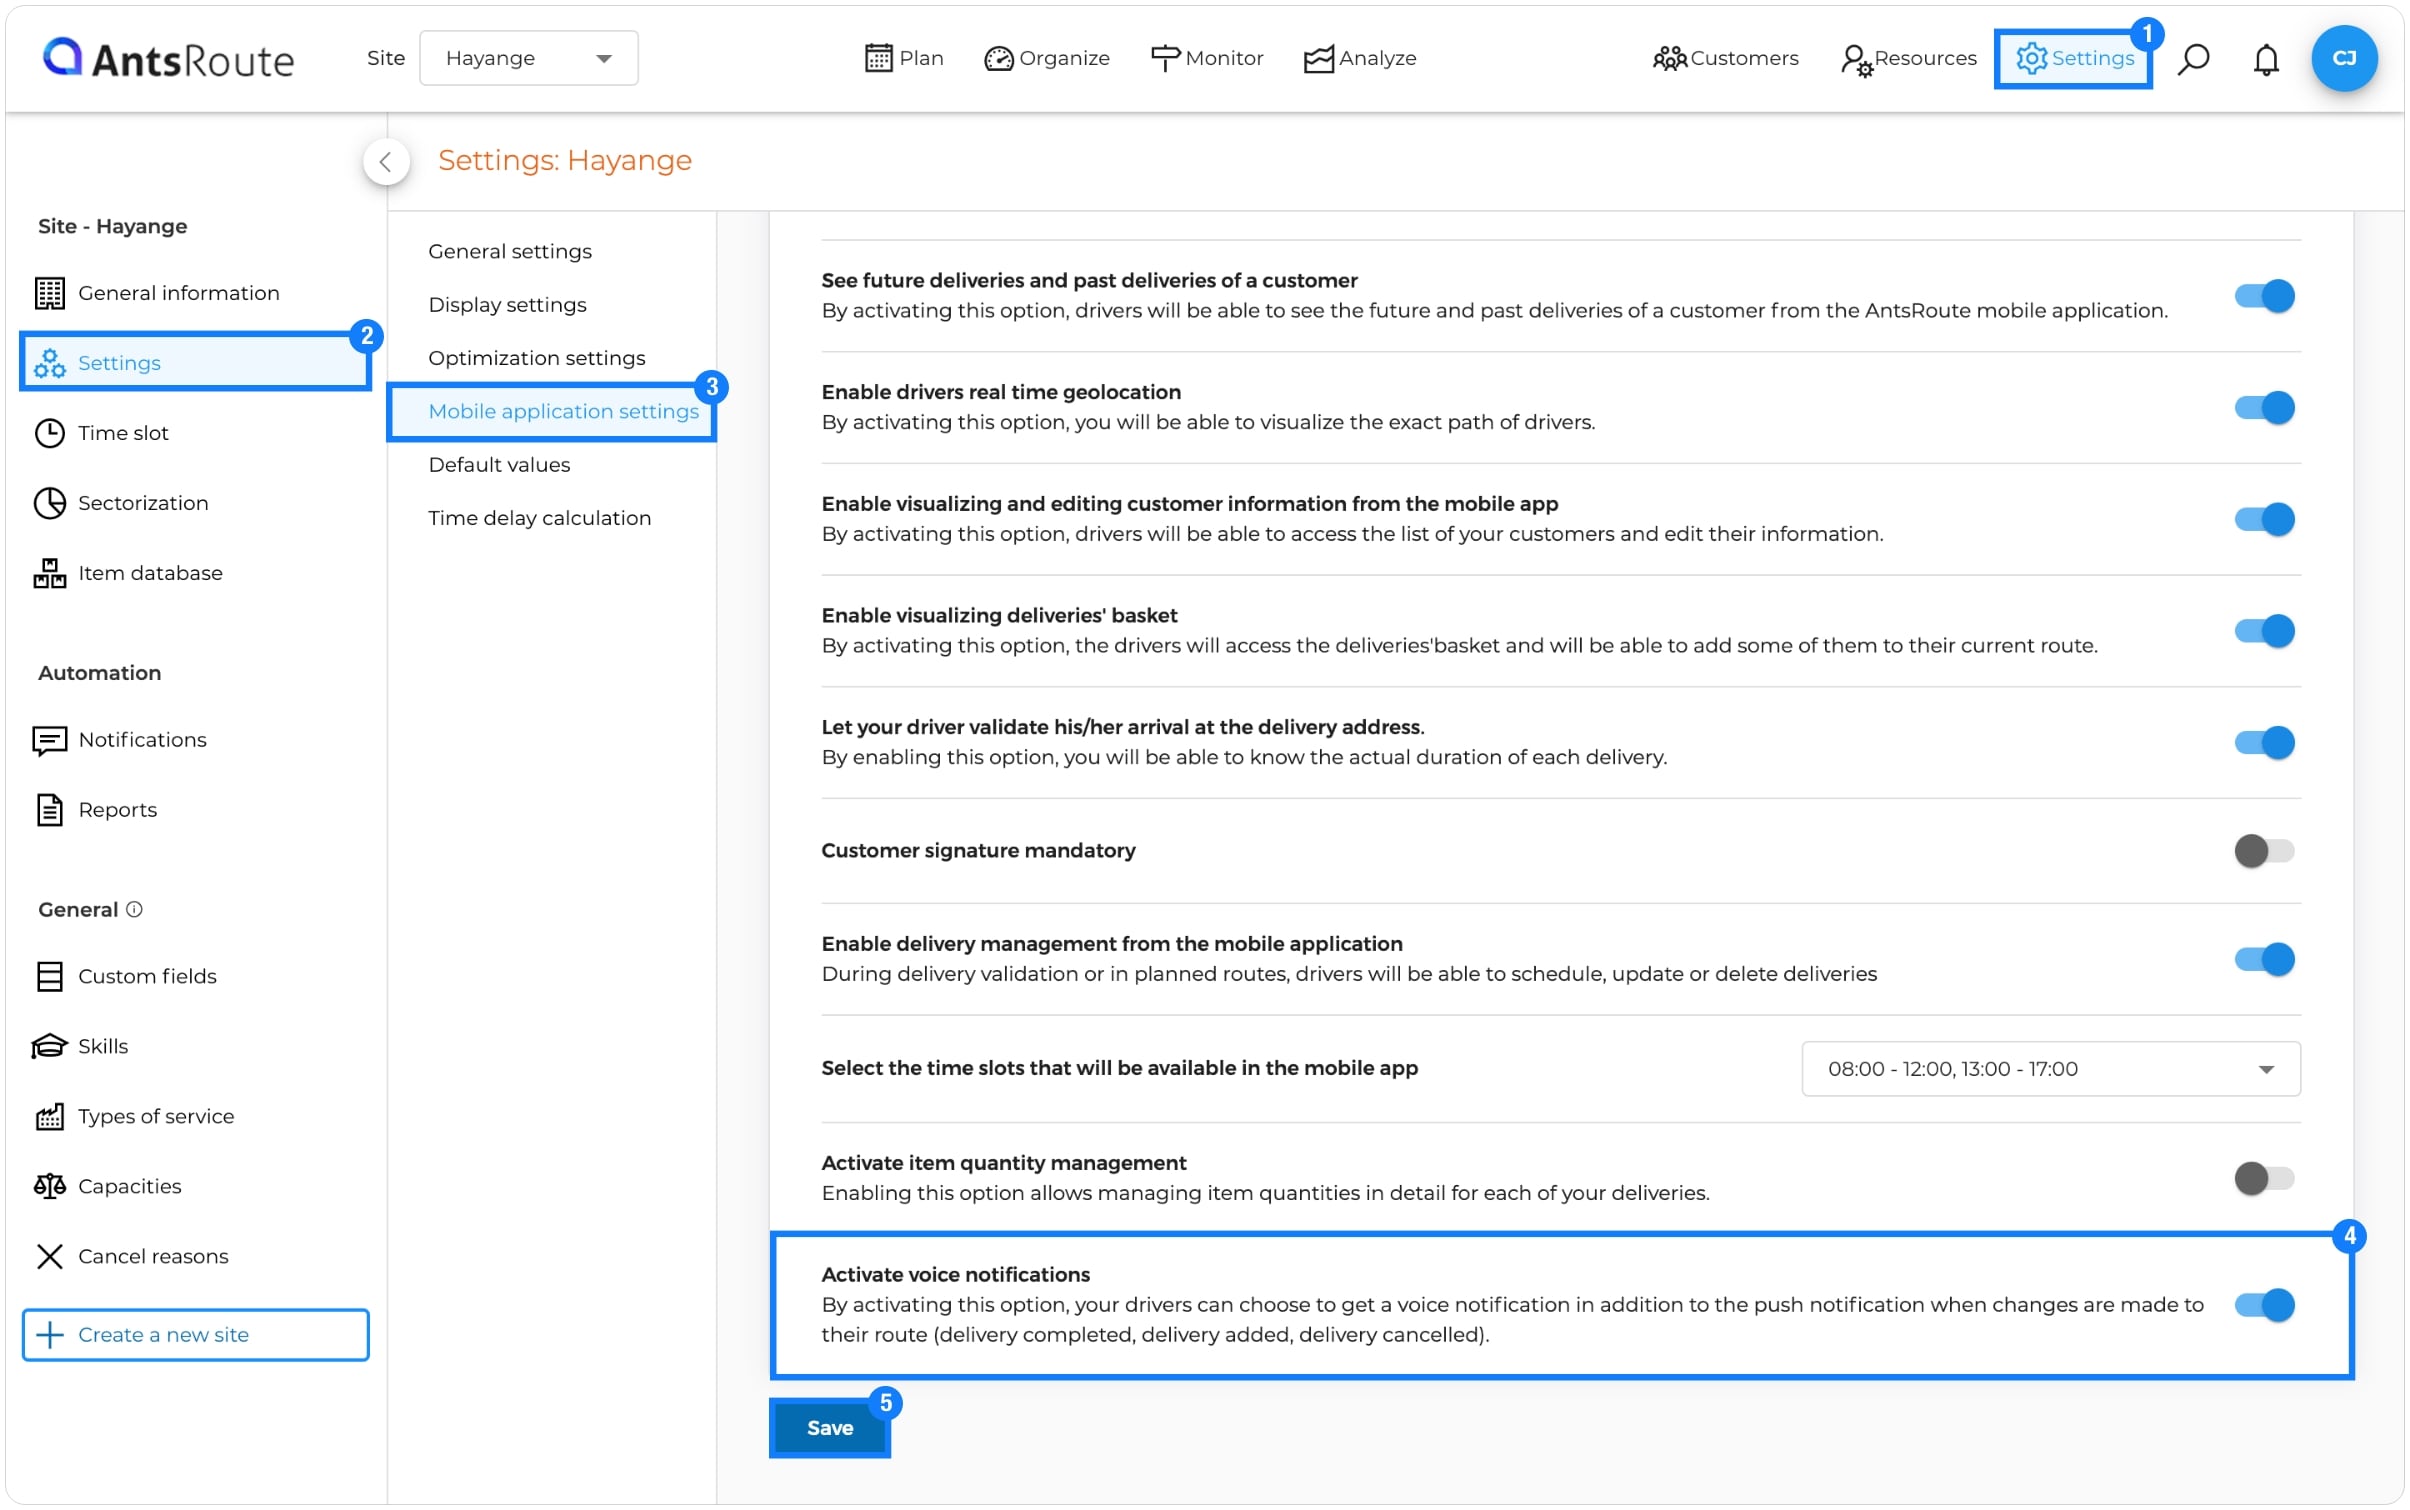Open Default values tab
The width and height of the screenshot is (2410, 1510).
499,465
